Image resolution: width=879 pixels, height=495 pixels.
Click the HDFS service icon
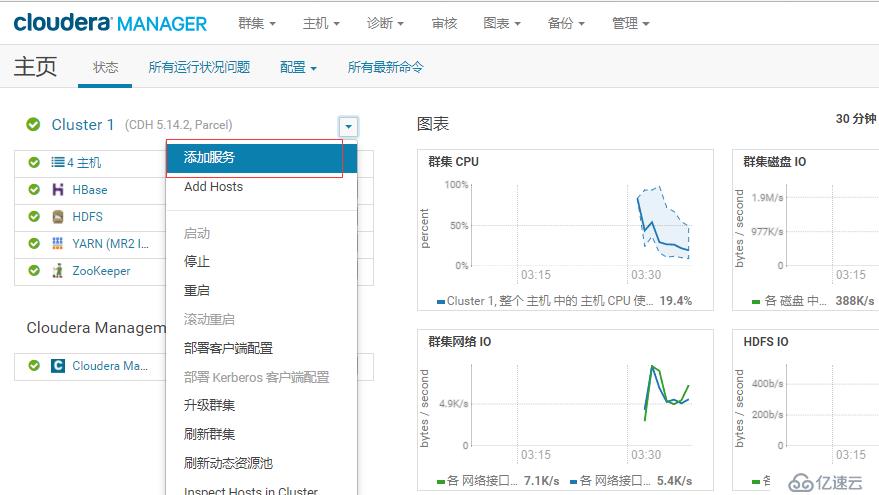[x=58, y=216]
